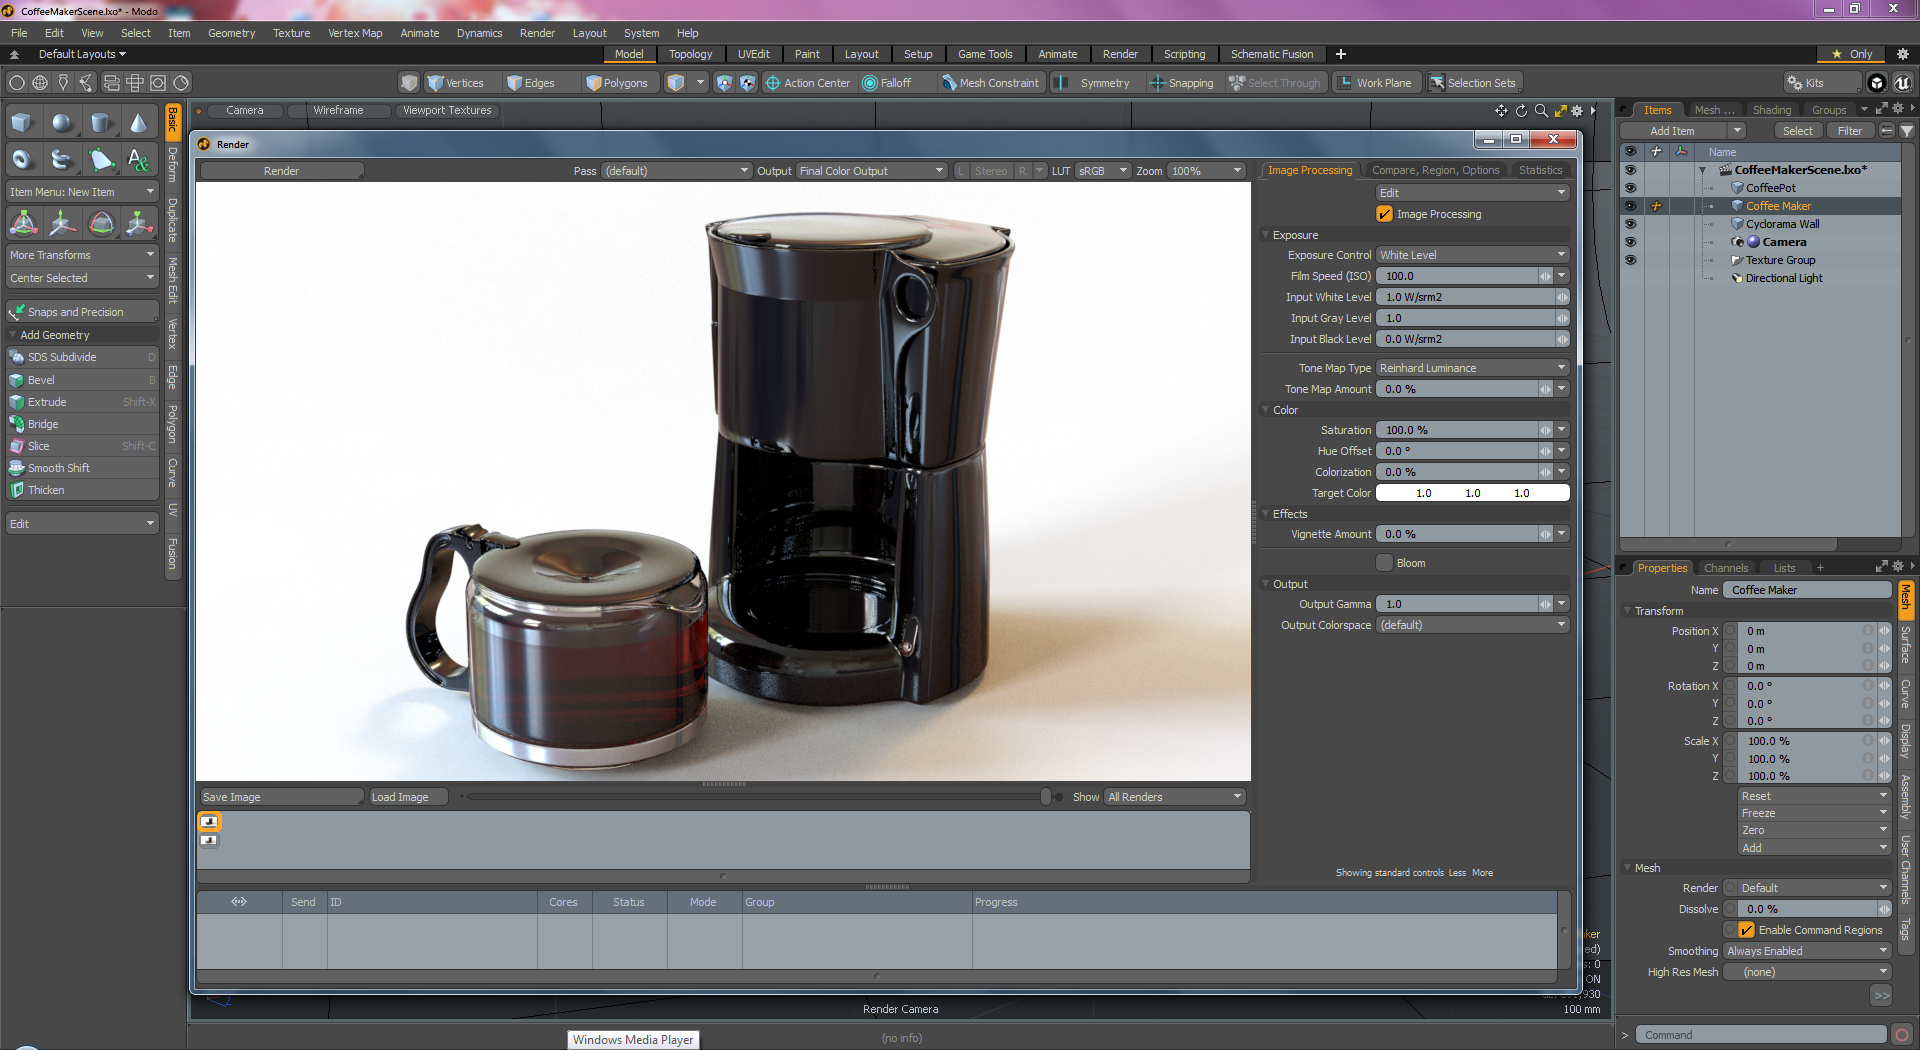This screenshot has height=1050, width=1920.
Task: Pick the Torus primitive tool
Action: [x=22, y=160]
